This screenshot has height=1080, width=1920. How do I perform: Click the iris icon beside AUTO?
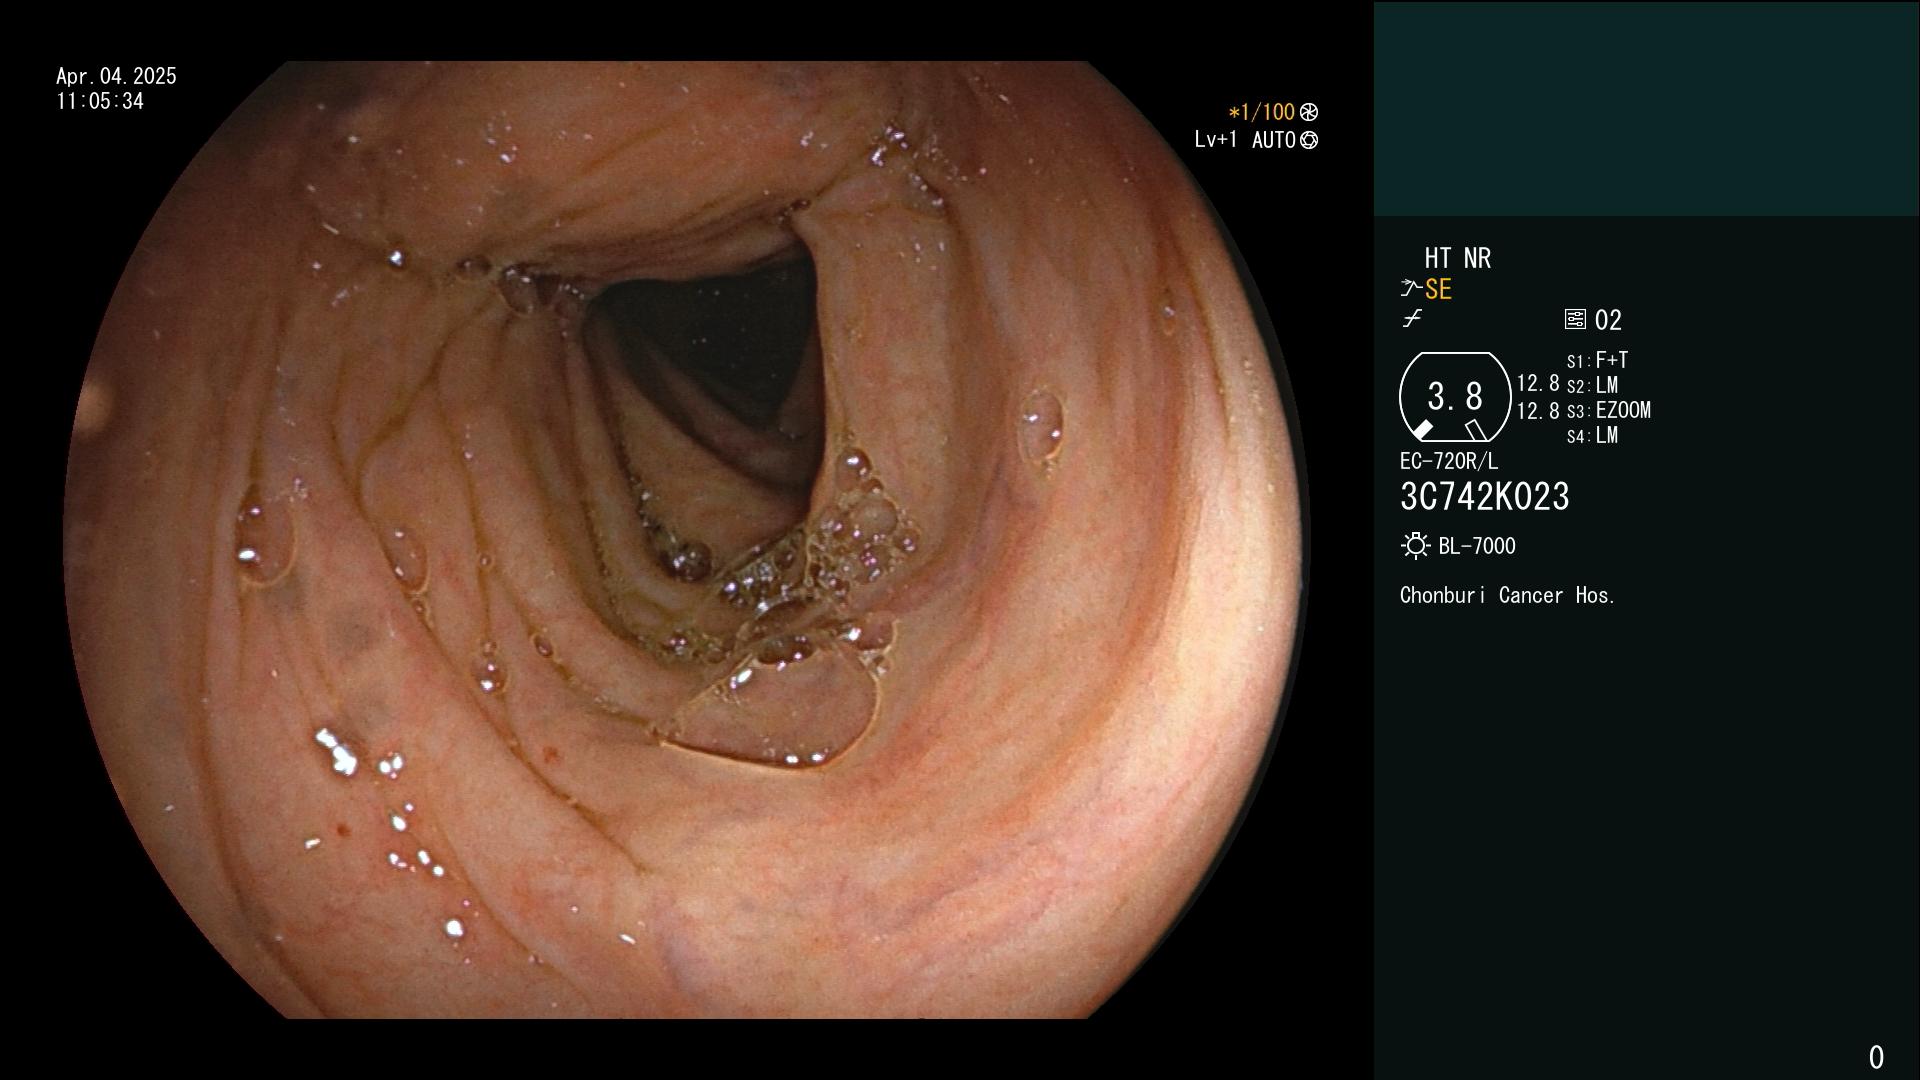pyautogui.click(x=1309, y=140)
